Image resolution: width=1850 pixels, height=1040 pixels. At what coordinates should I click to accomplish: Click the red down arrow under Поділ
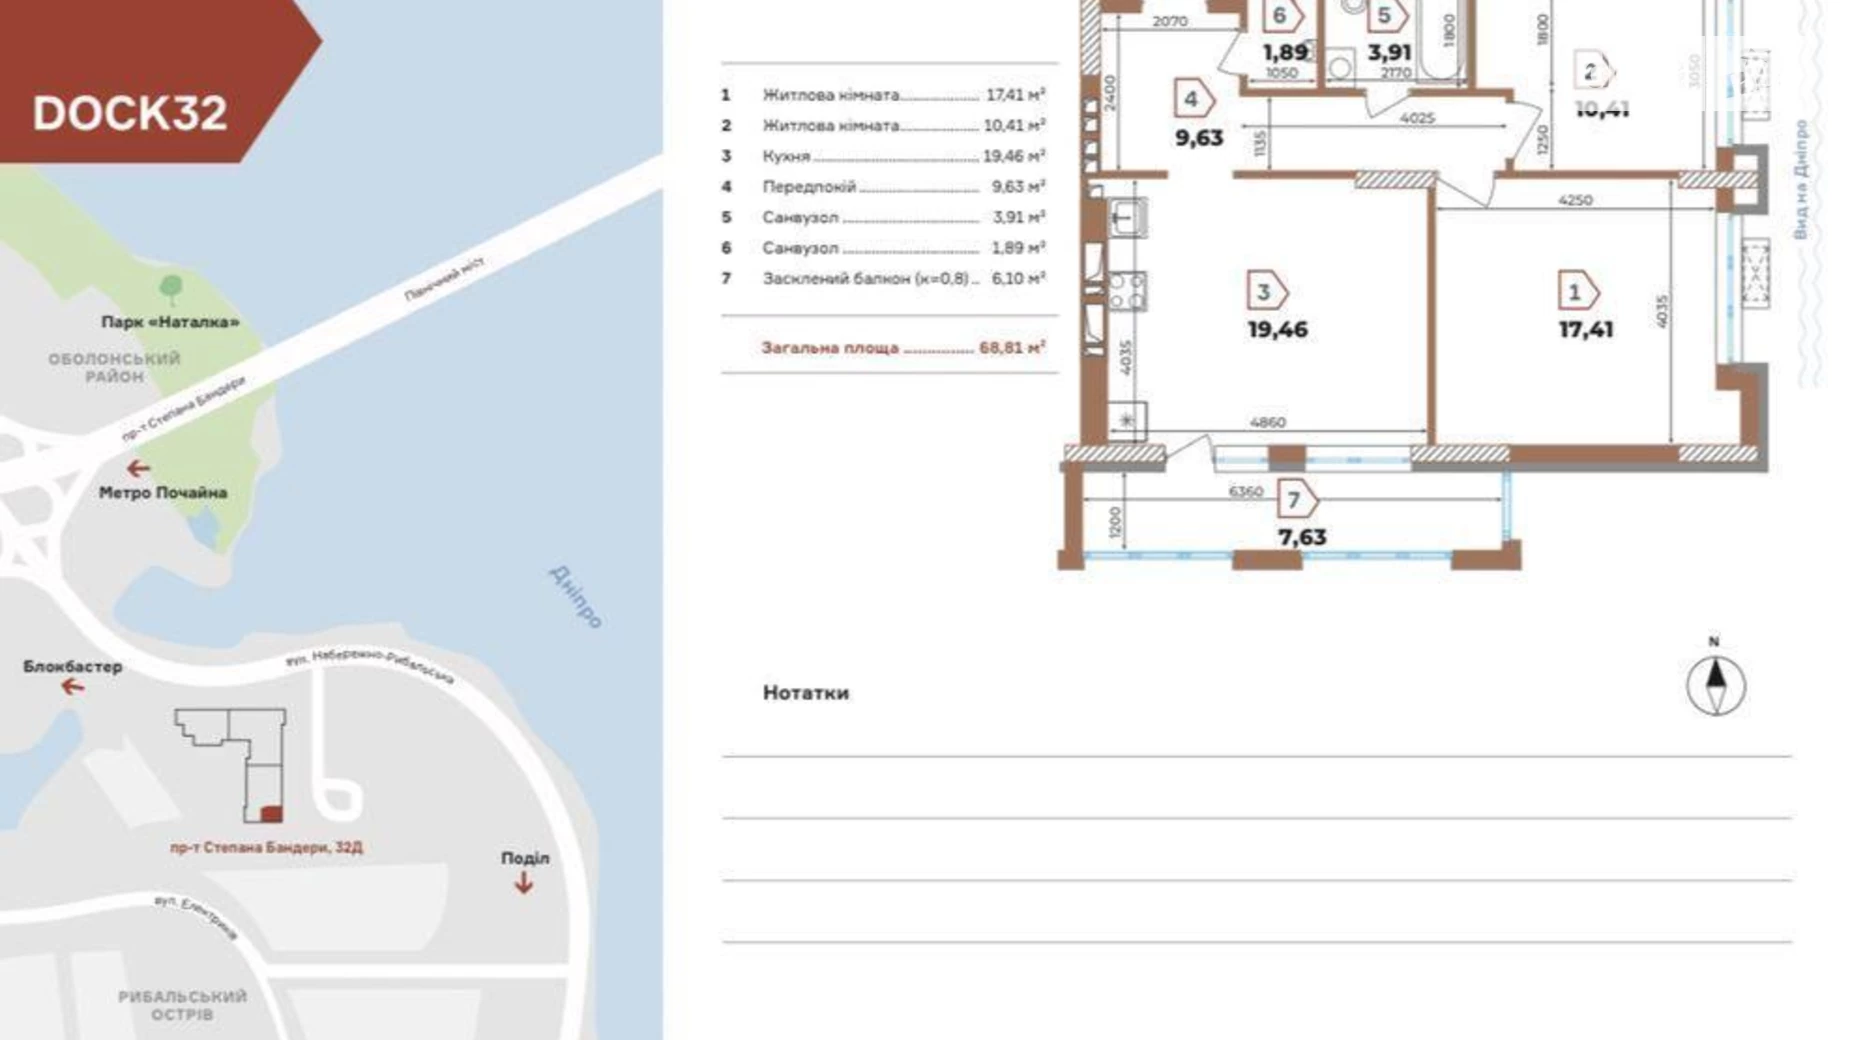pos(523,883)
